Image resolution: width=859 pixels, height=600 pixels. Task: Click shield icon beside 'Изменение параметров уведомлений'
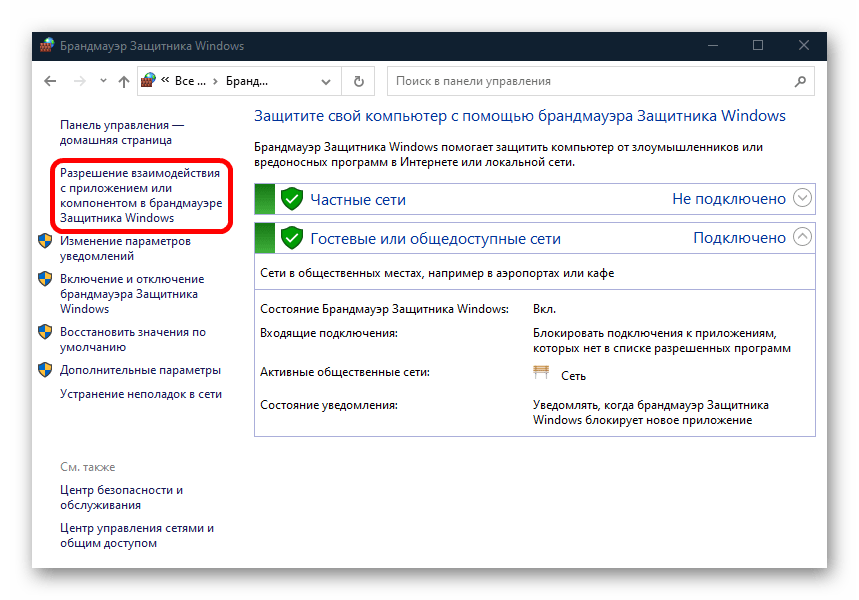45,241
